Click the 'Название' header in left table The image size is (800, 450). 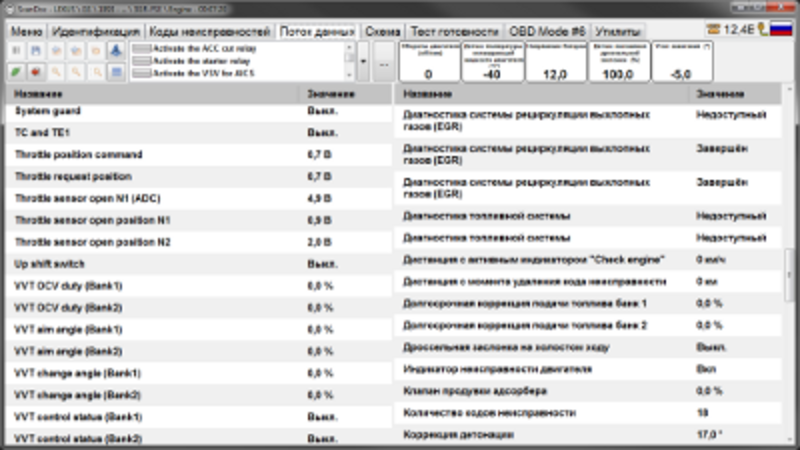pyautogui.click(x=150, y=94)
